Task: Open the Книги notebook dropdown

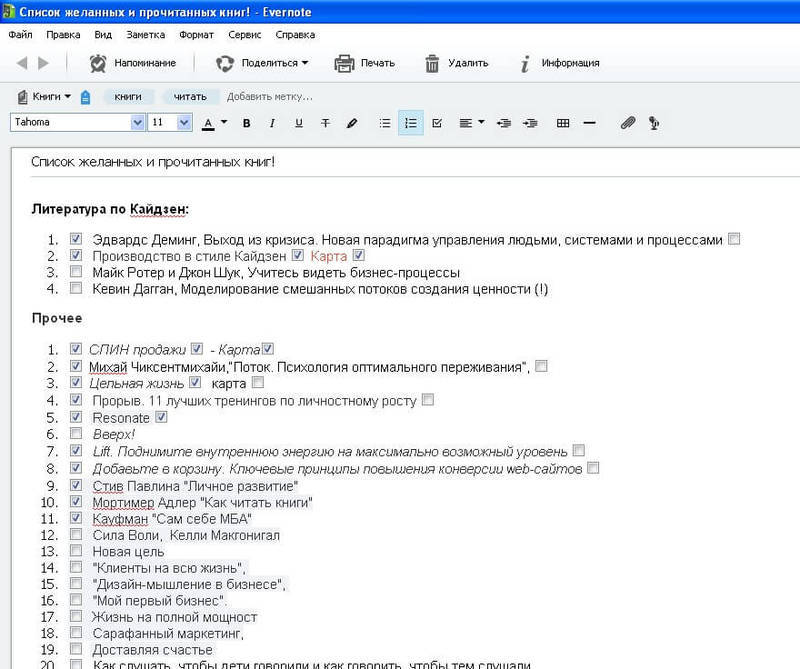Action: click(67, 96)
